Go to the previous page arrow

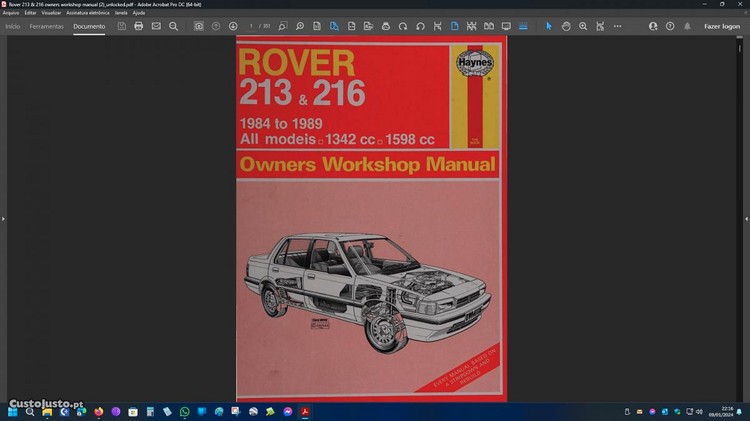tap(216, 26)
